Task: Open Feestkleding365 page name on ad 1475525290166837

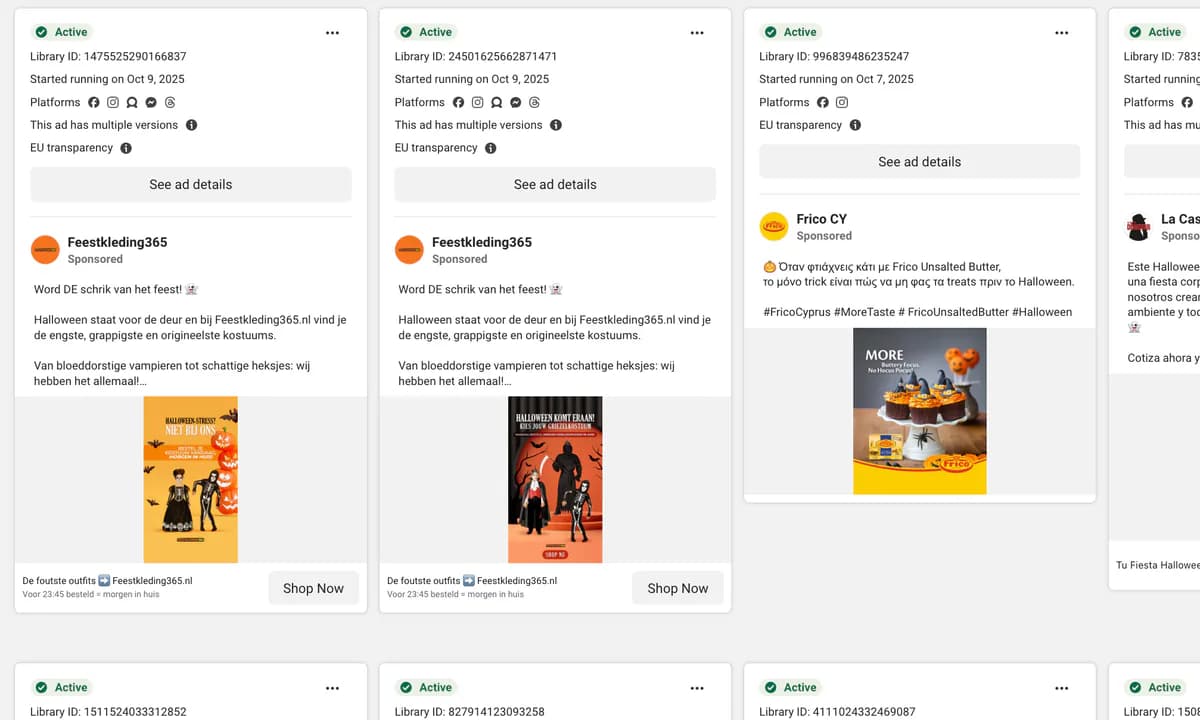Action: [117, 242]
